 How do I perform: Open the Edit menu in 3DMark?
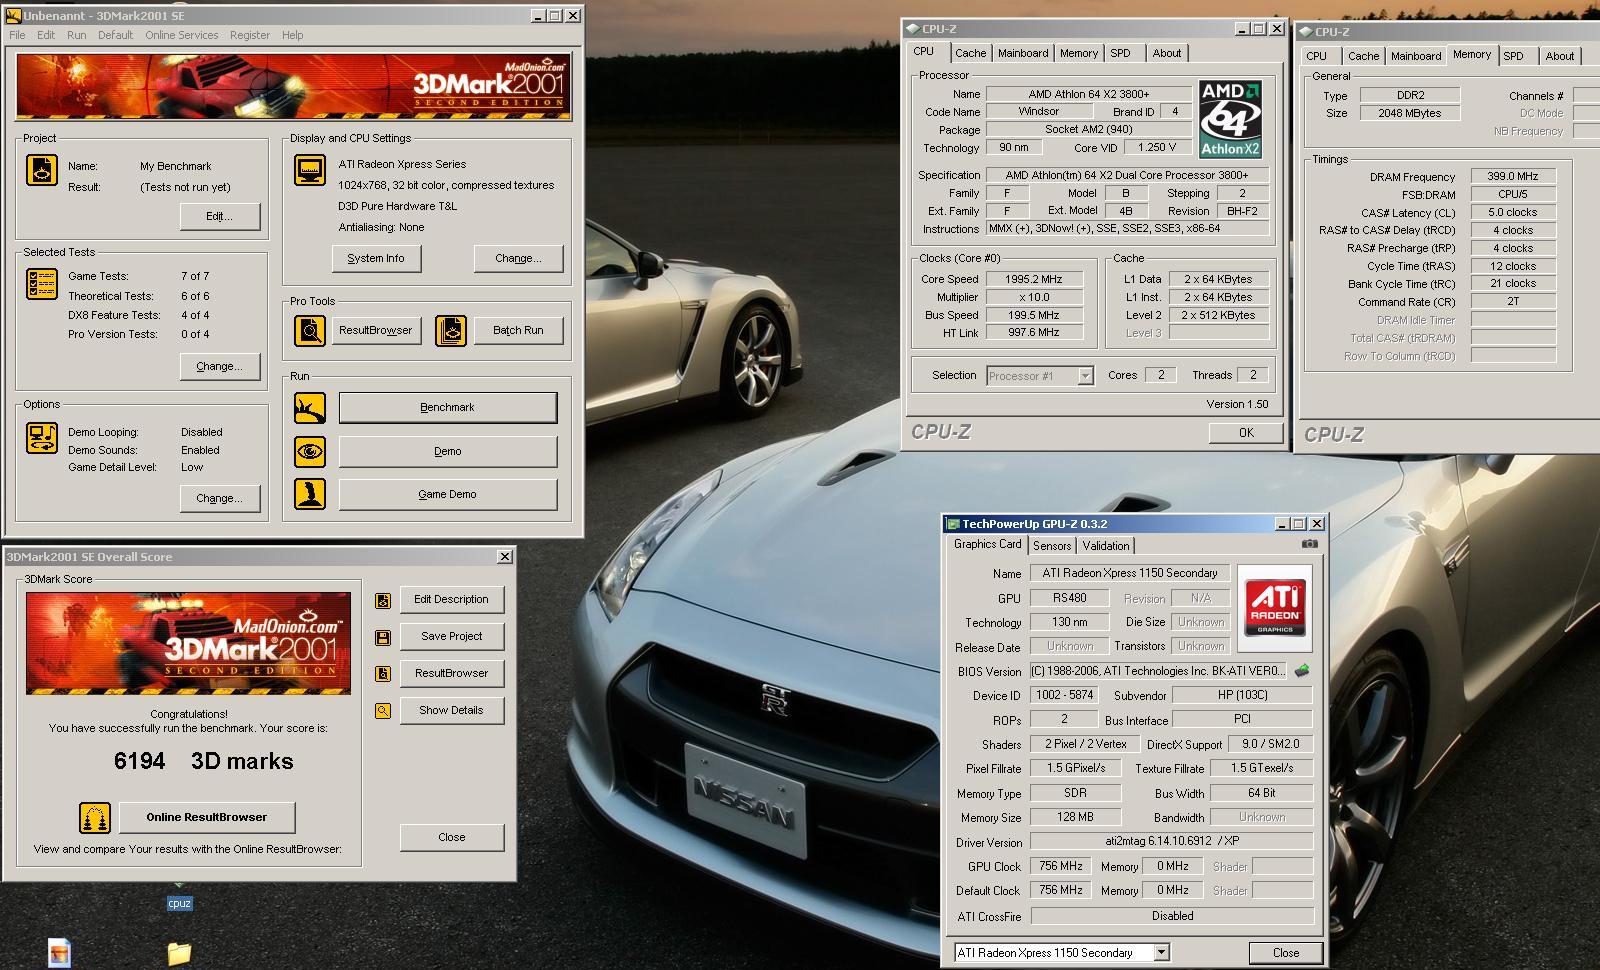[46, 35]
